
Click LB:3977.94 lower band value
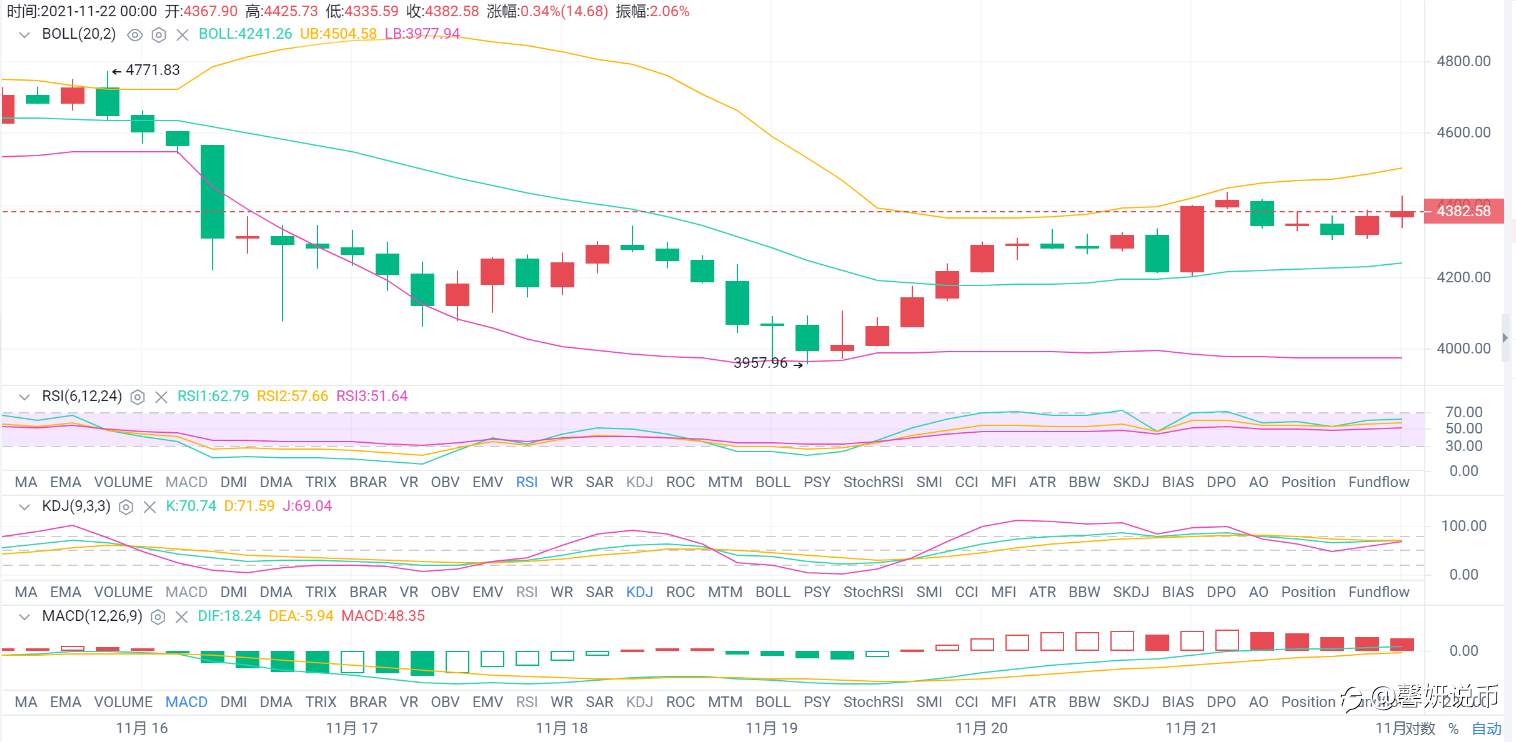tap(423, 33)
